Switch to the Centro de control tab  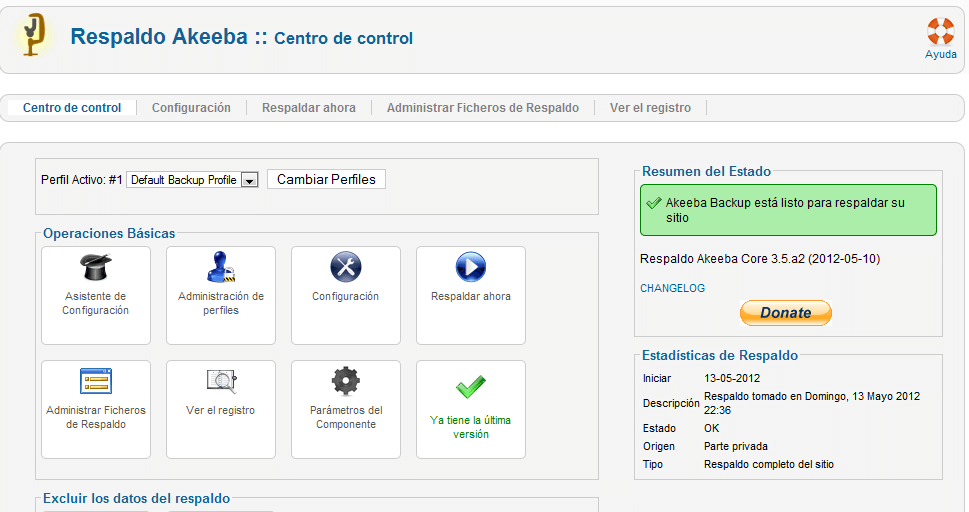tap(72, 108)
